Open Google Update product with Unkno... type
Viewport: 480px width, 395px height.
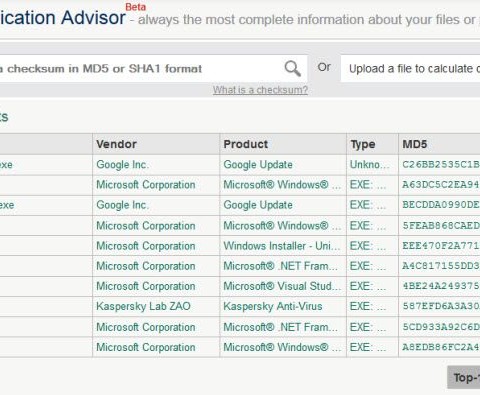[258, 165]
